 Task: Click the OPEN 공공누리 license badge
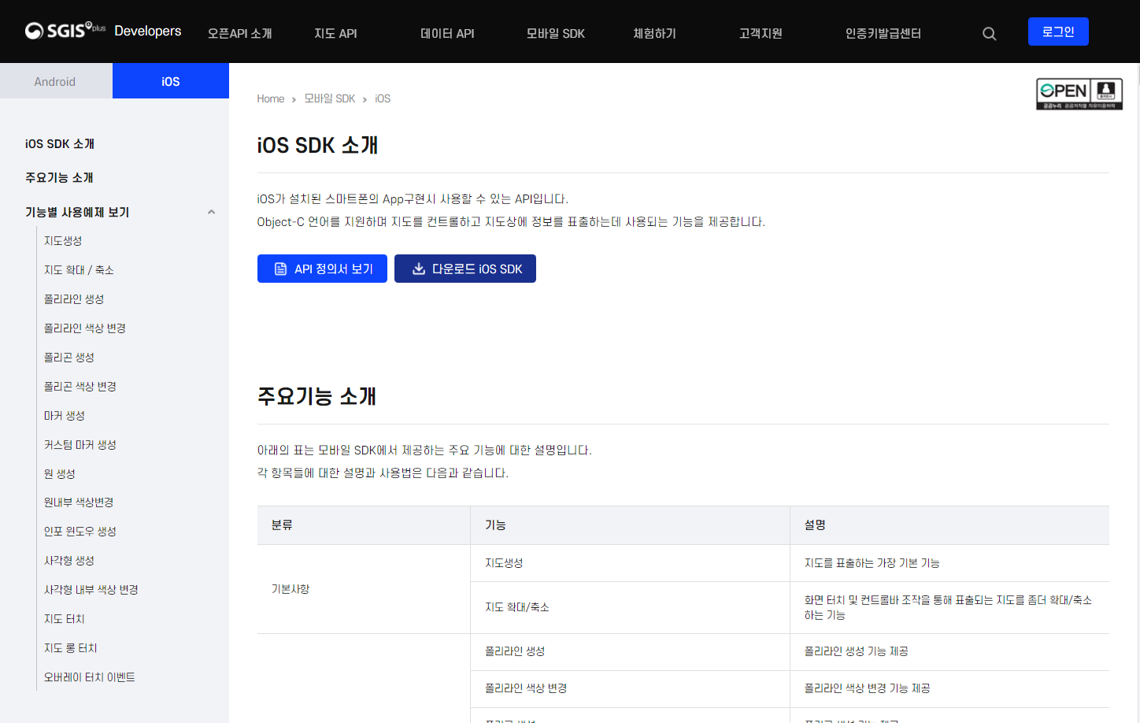tap(1079, 93)
